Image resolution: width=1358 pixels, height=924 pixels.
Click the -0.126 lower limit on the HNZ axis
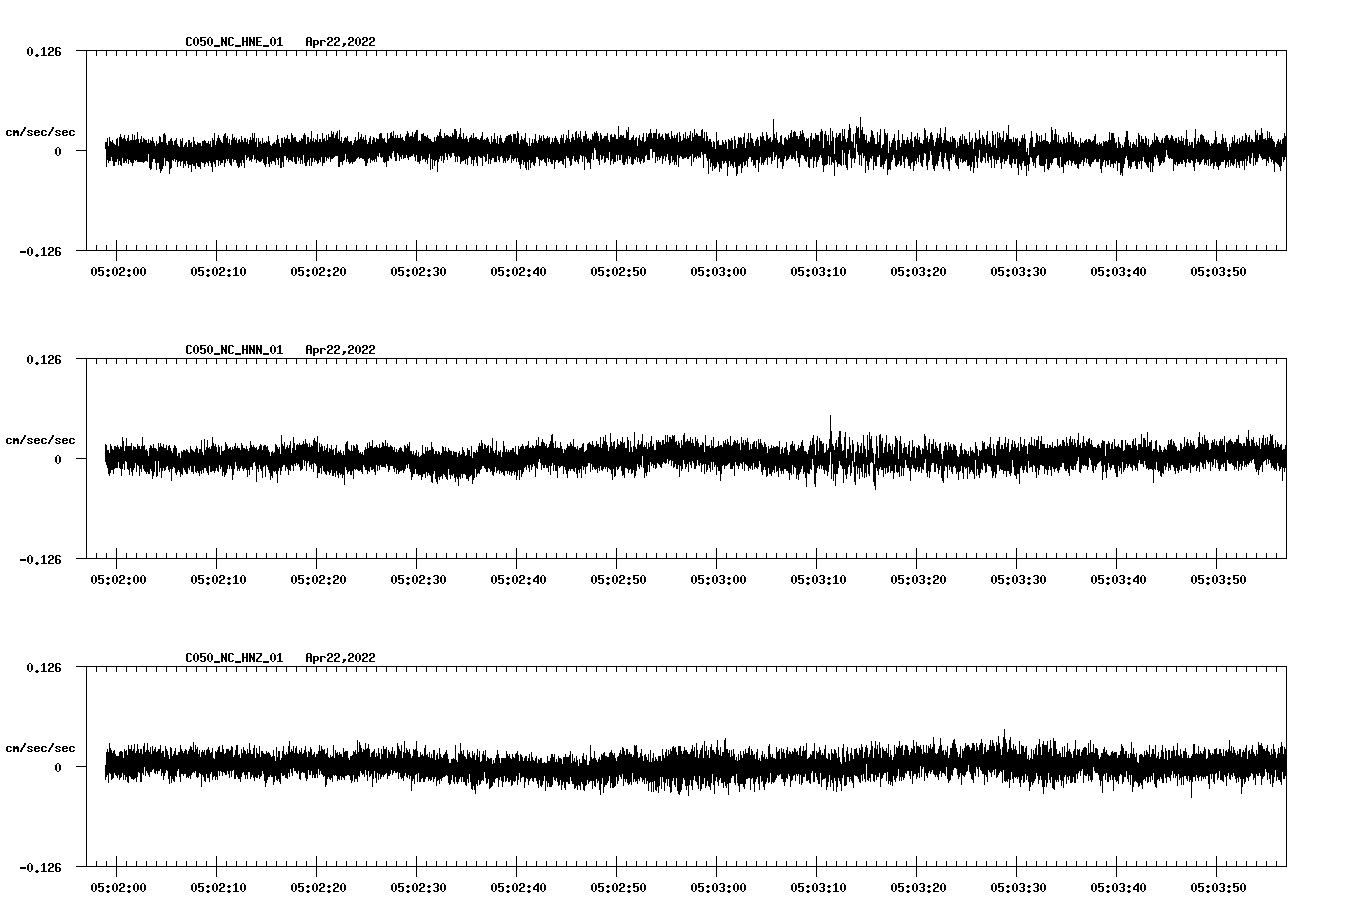(x=40, y=867)
